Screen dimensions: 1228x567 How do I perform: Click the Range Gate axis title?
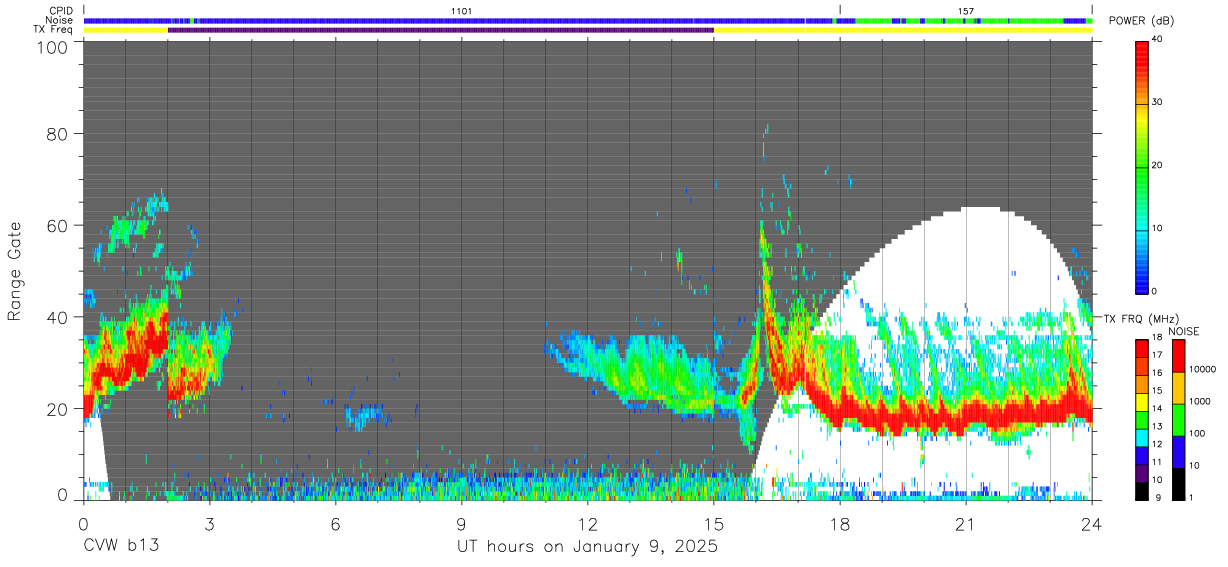coord(15,271)
